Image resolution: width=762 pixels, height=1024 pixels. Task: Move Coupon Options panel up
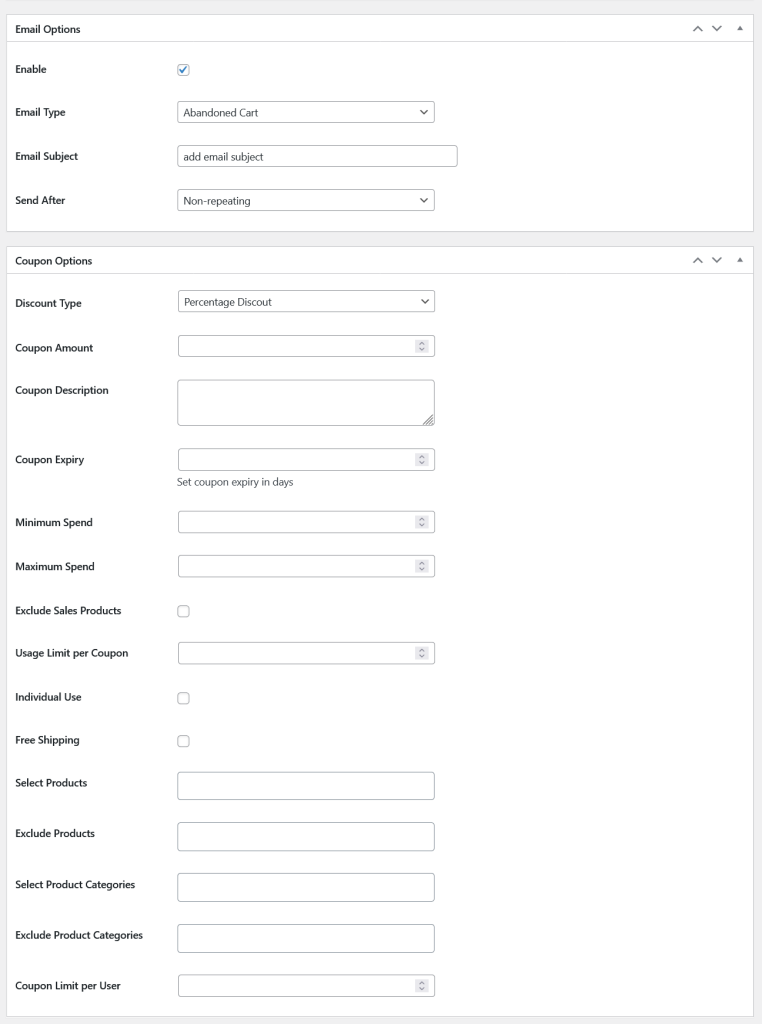698,260
